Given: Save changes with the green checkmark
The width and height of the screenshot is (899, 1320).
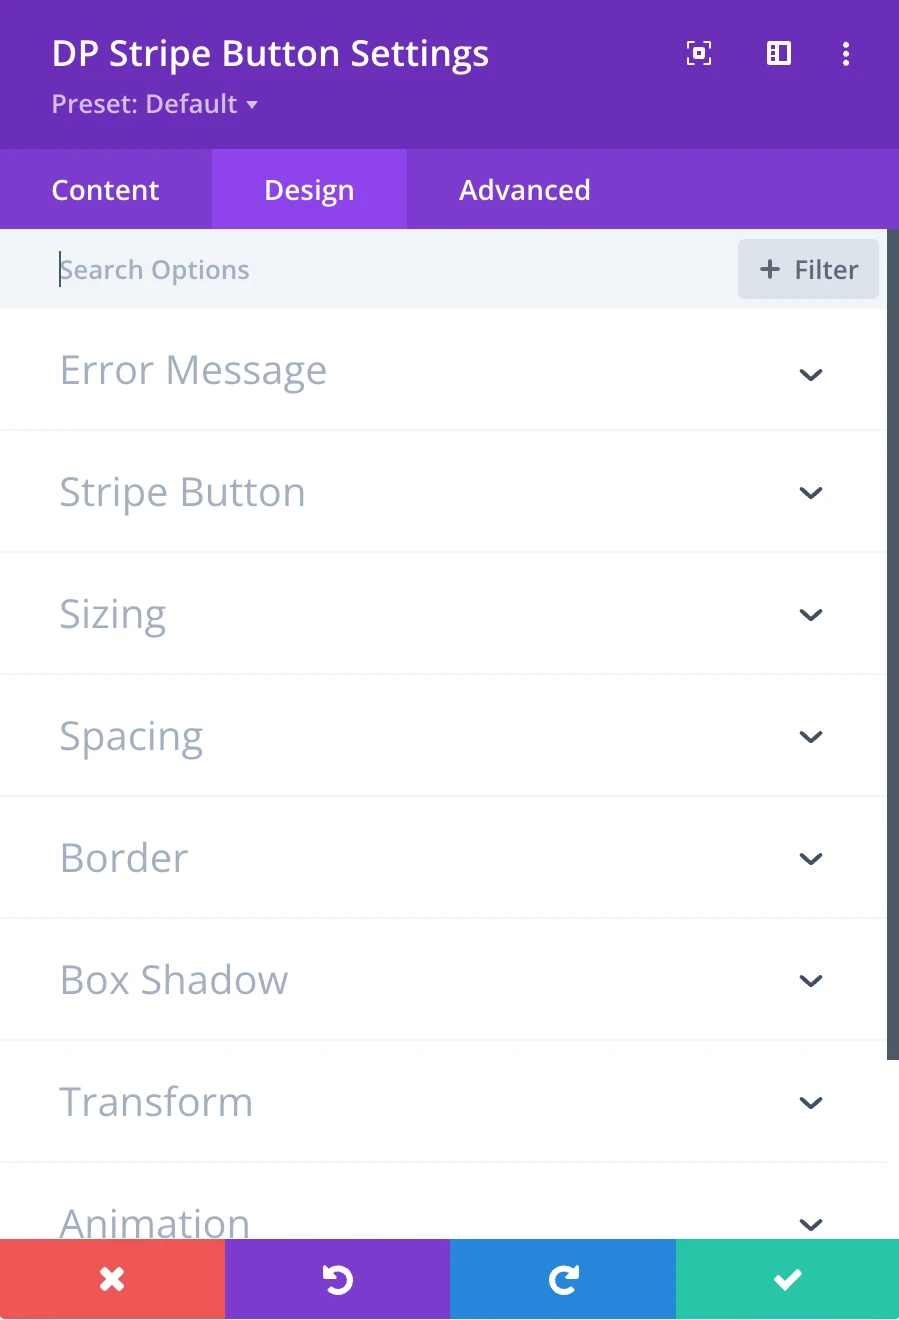Looking at the screenshot, I should [x=787, y=1279].
